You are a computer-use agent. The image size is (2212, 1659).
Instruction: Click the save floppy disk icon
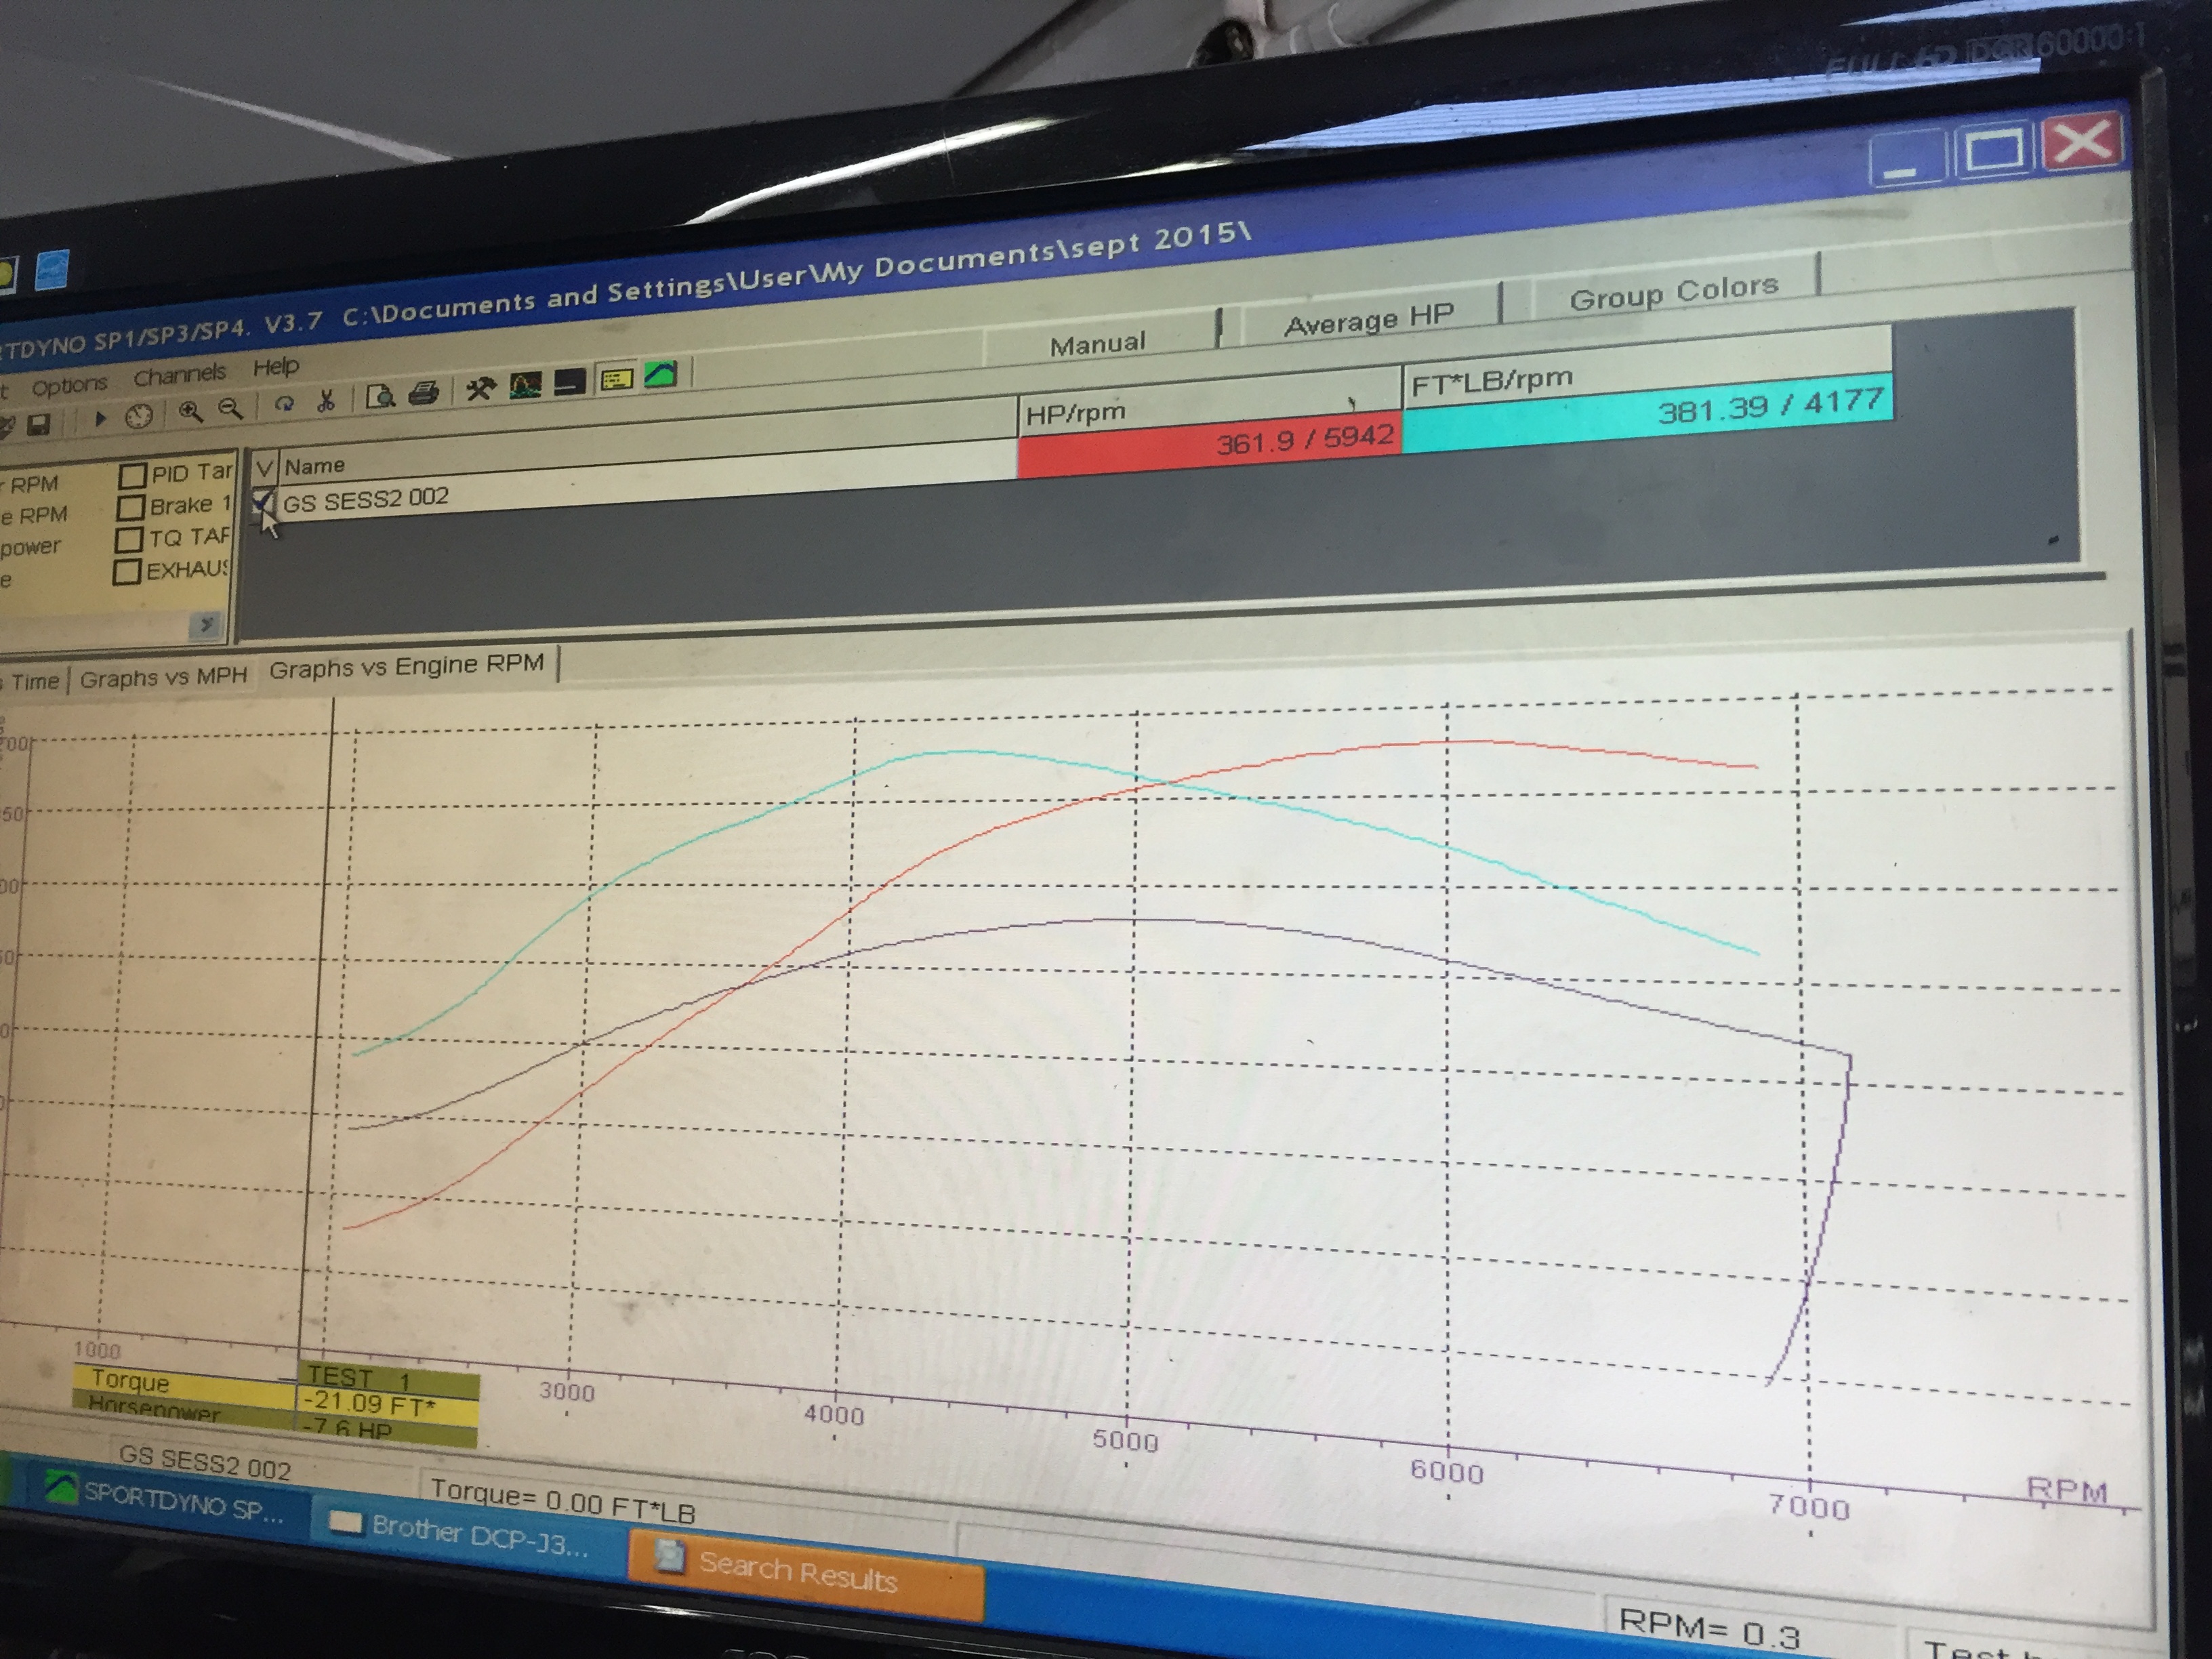[x=38, y=425]
